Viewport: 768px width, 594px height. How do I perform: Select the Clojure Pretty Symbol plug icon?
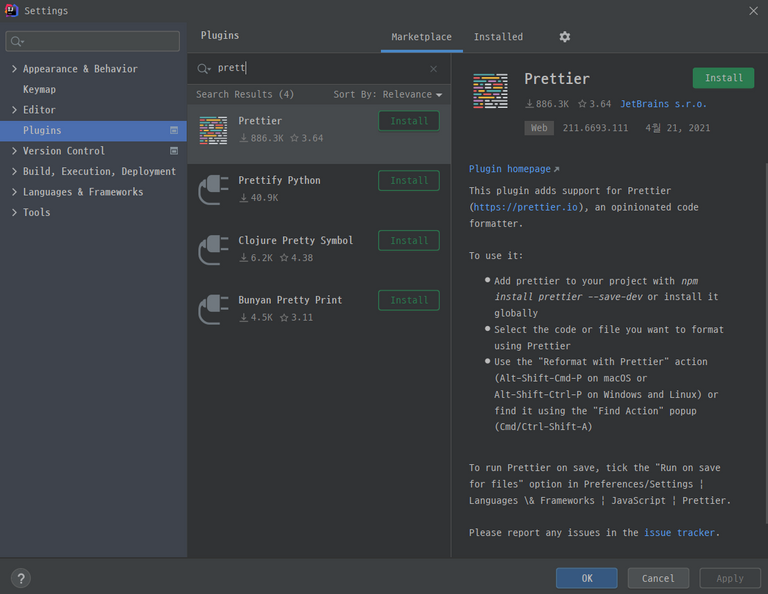click(x=214, y=250)
